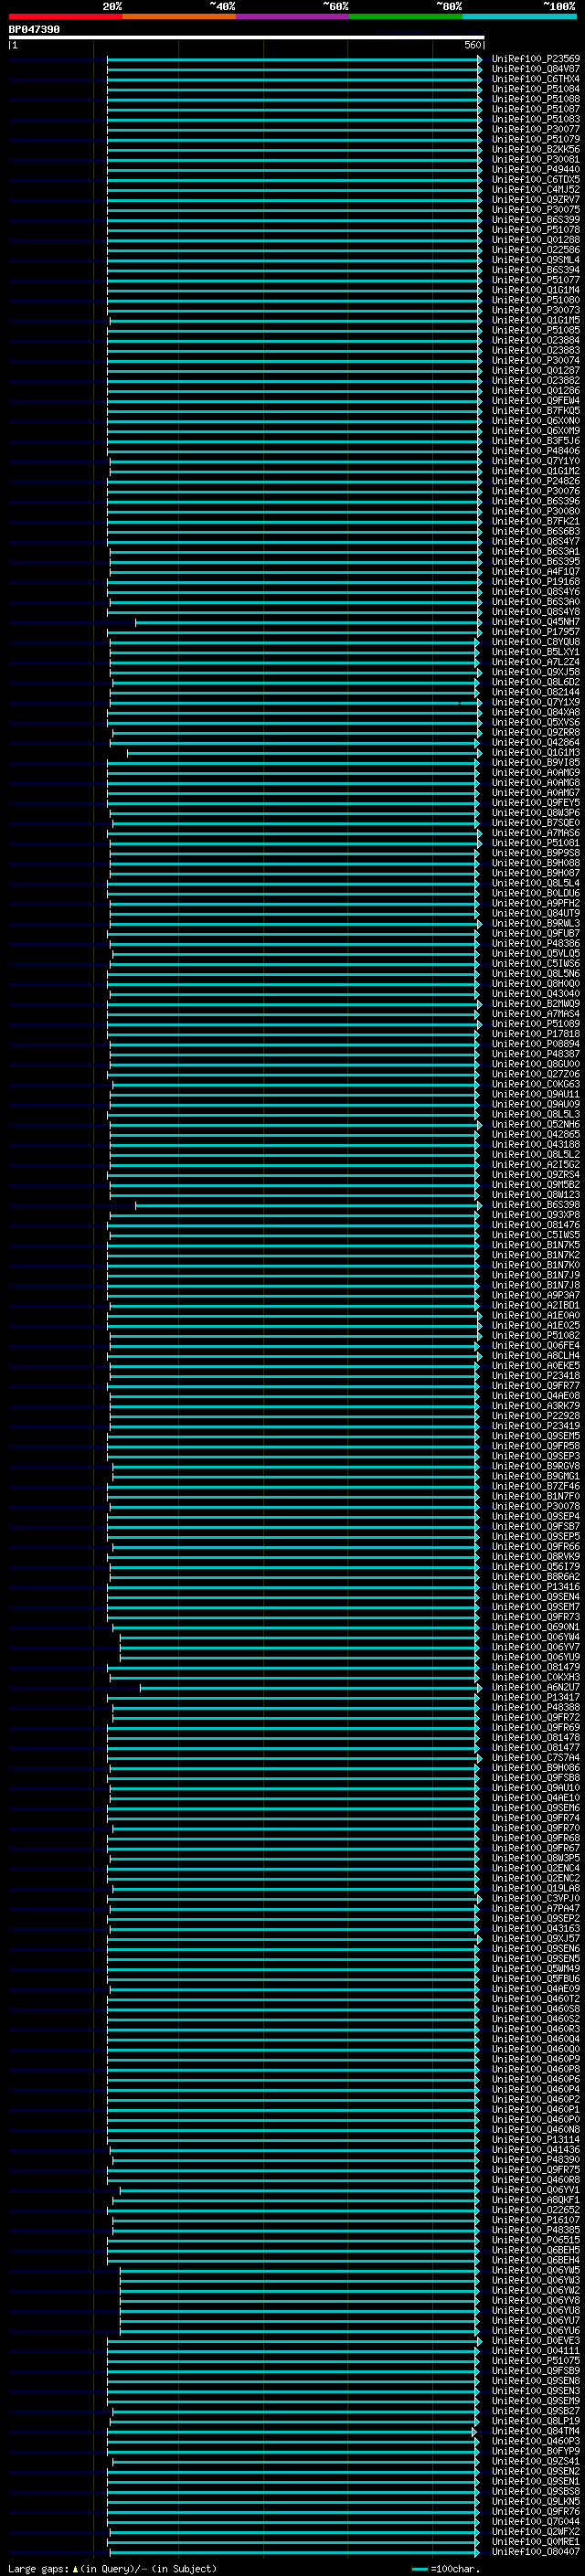
Task: Select the label UniRef100_B1N7K2
Action: coord(536,1255)
